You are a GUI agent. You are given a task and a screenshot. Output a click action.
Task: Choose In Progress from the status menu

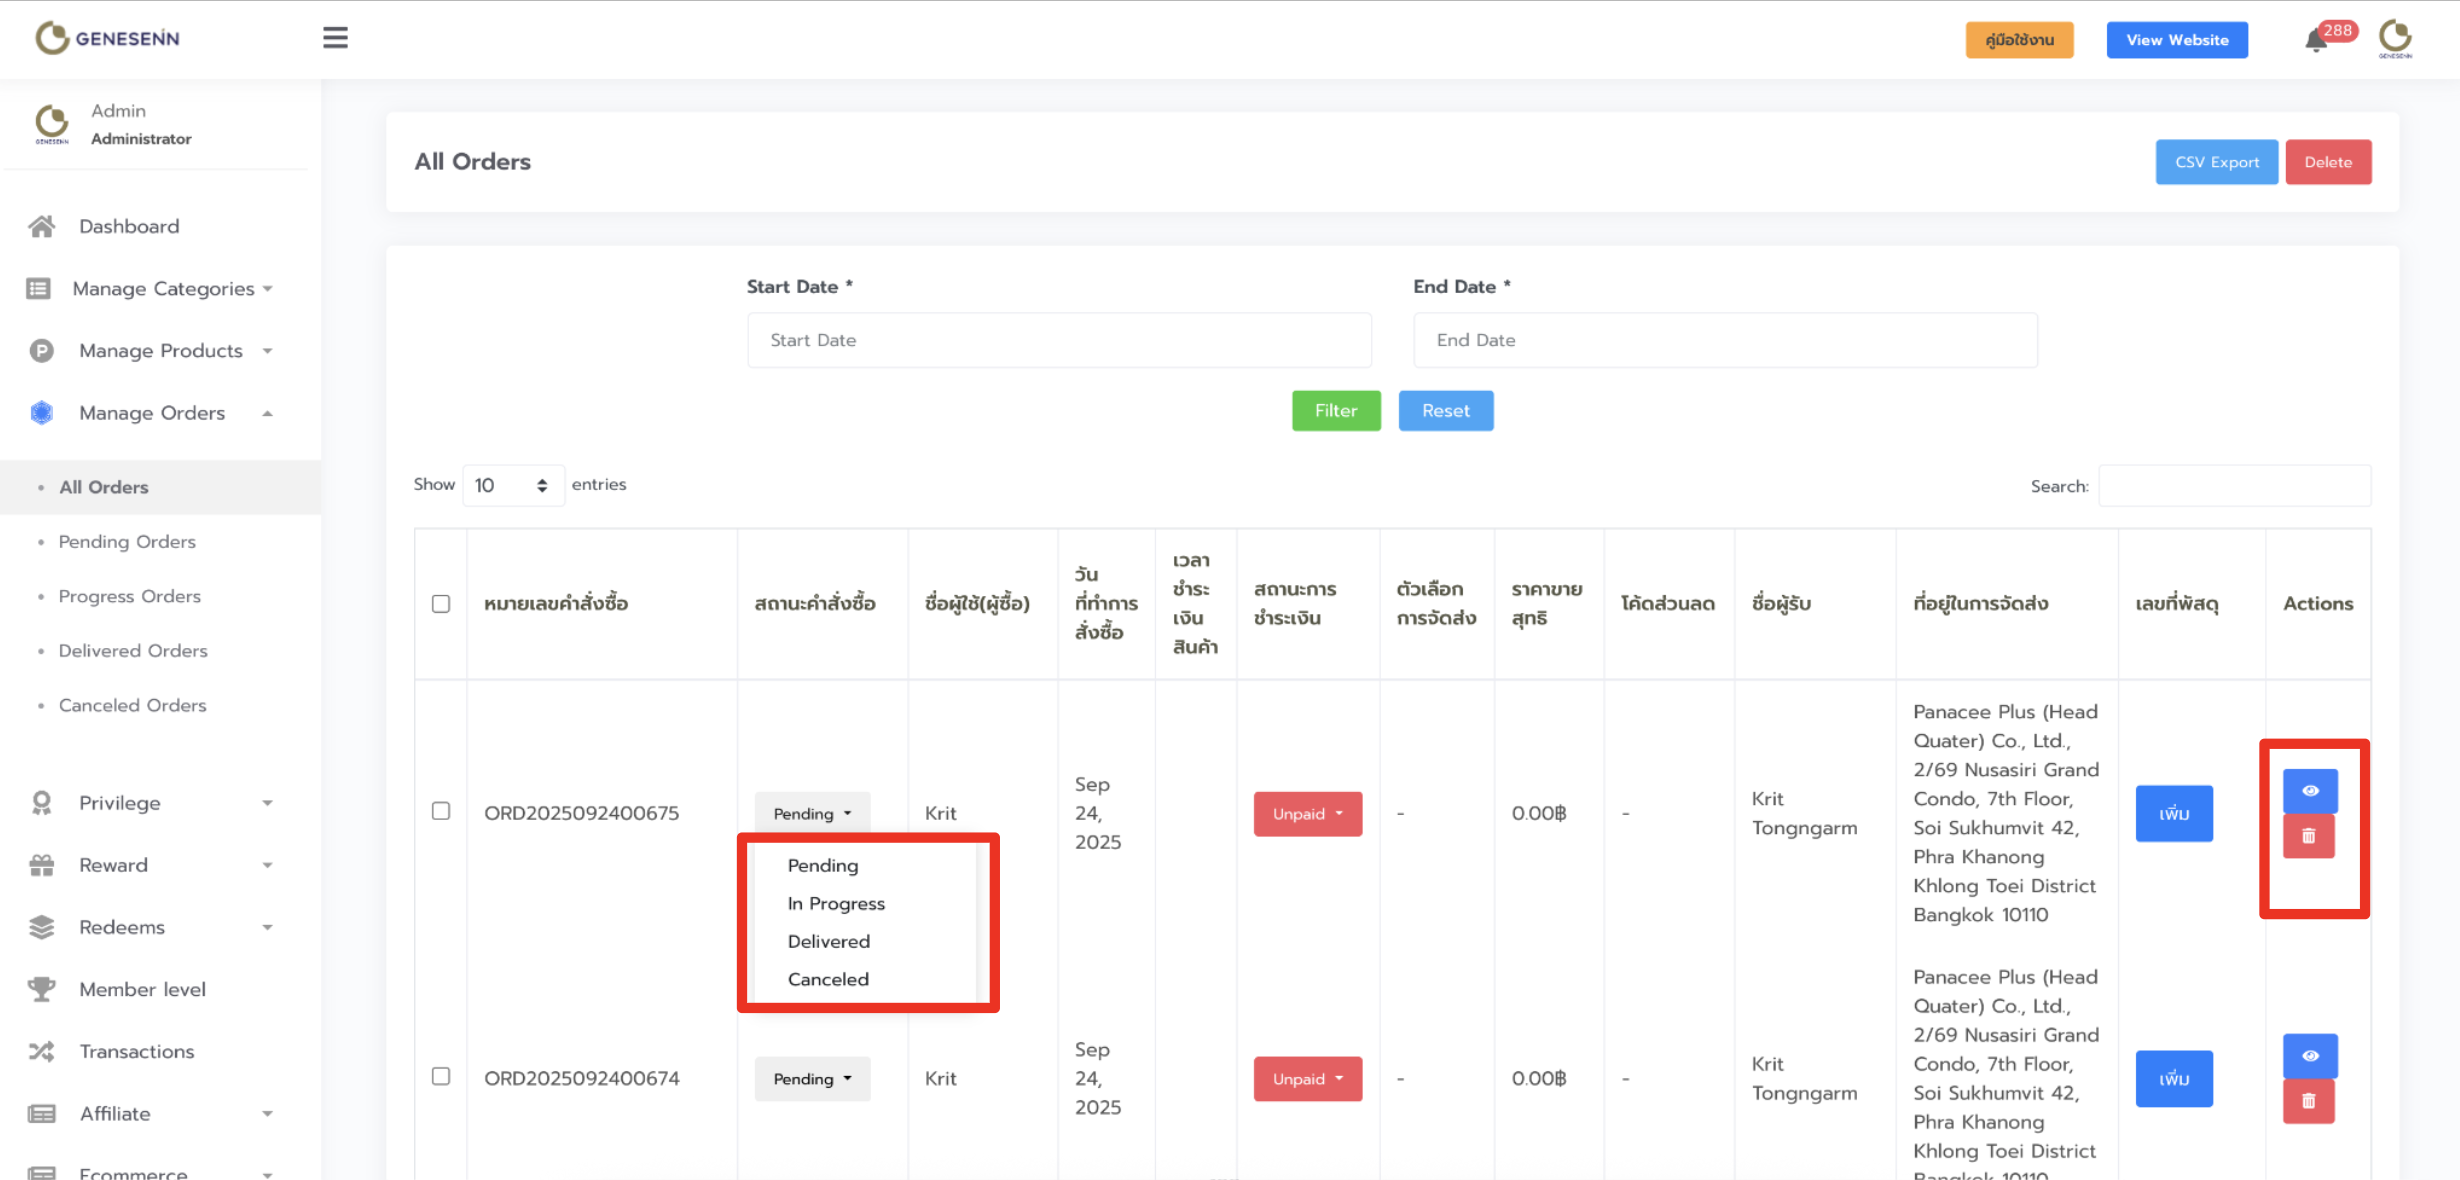[836, 903]
